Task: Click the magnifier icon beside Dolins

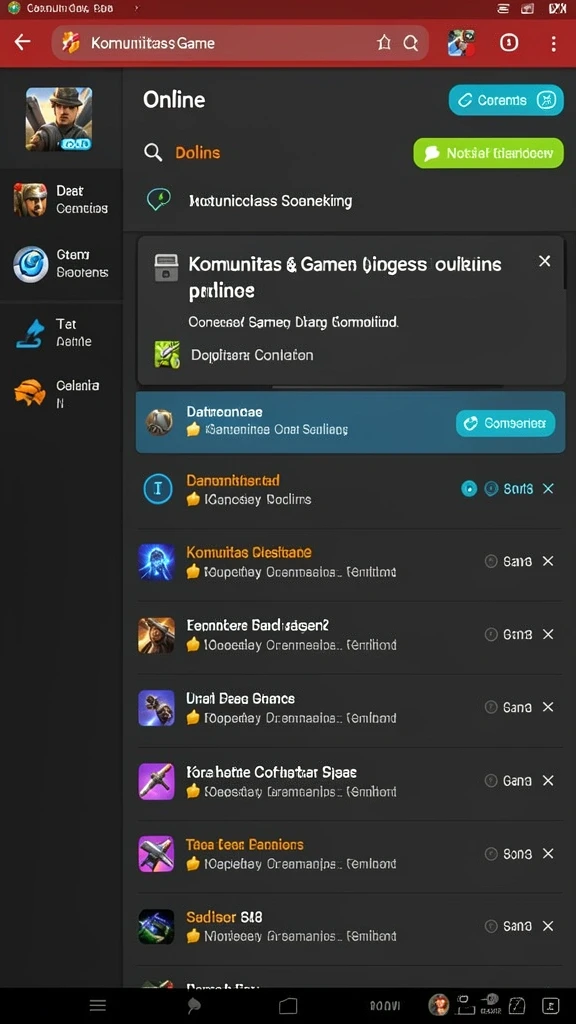Action: pyautogui.click(x=153, y=153)
